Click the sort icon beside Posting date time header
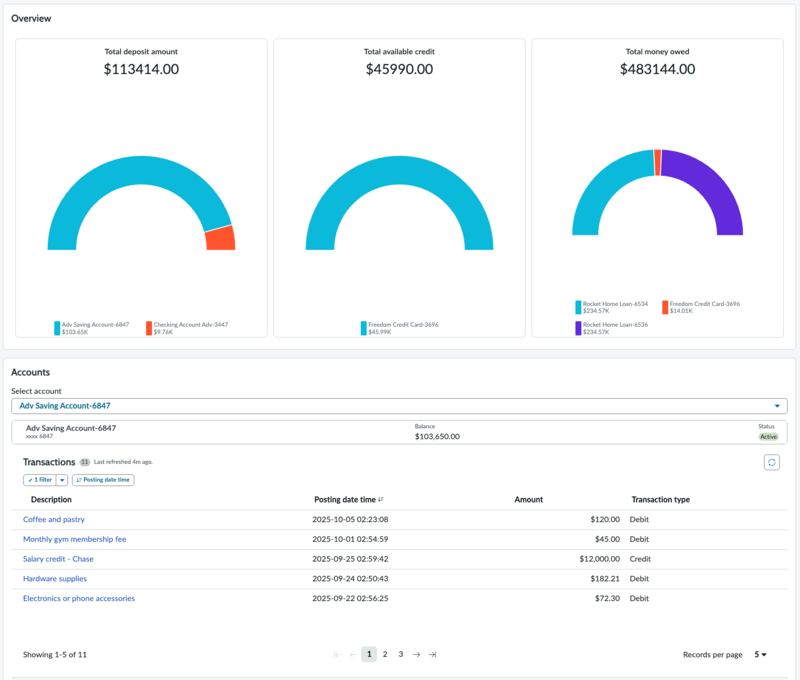 coord(381,499)
